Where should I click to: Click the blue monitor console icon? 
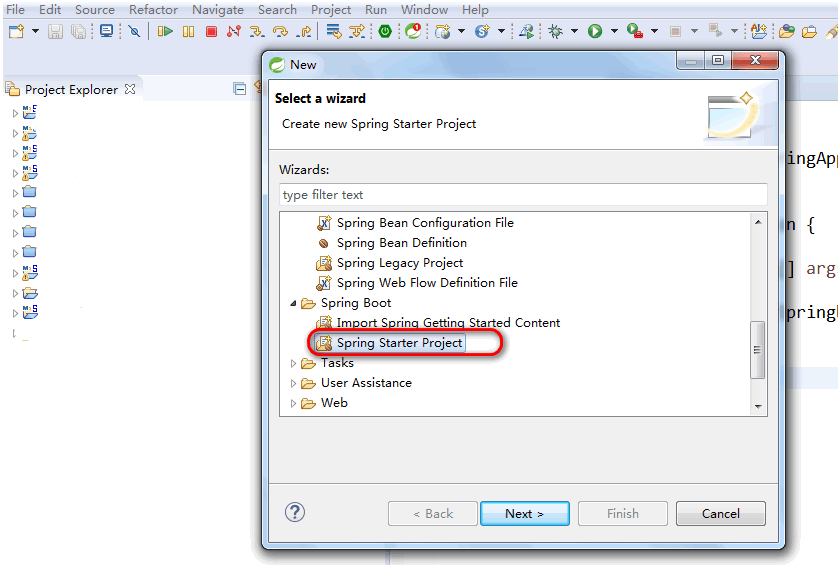(x=106, y=31)
